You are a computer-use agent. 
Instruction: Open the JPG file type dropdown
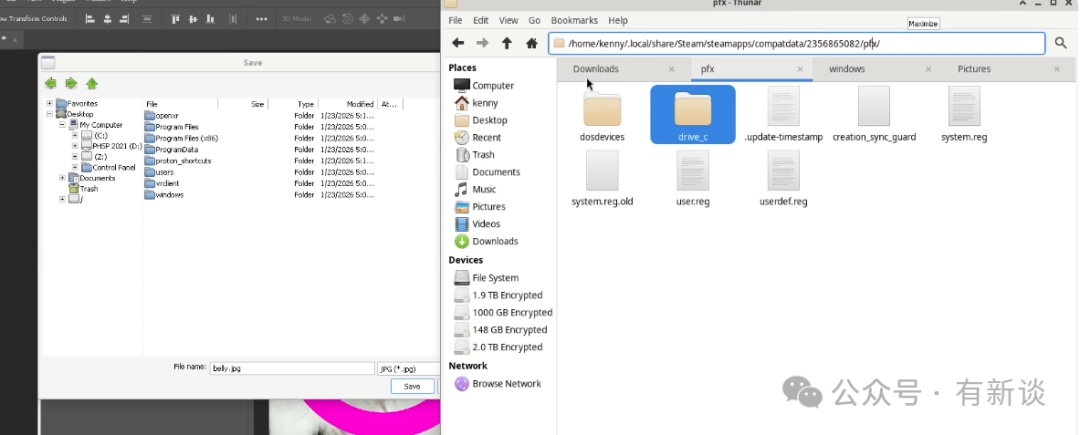(407, 368)
